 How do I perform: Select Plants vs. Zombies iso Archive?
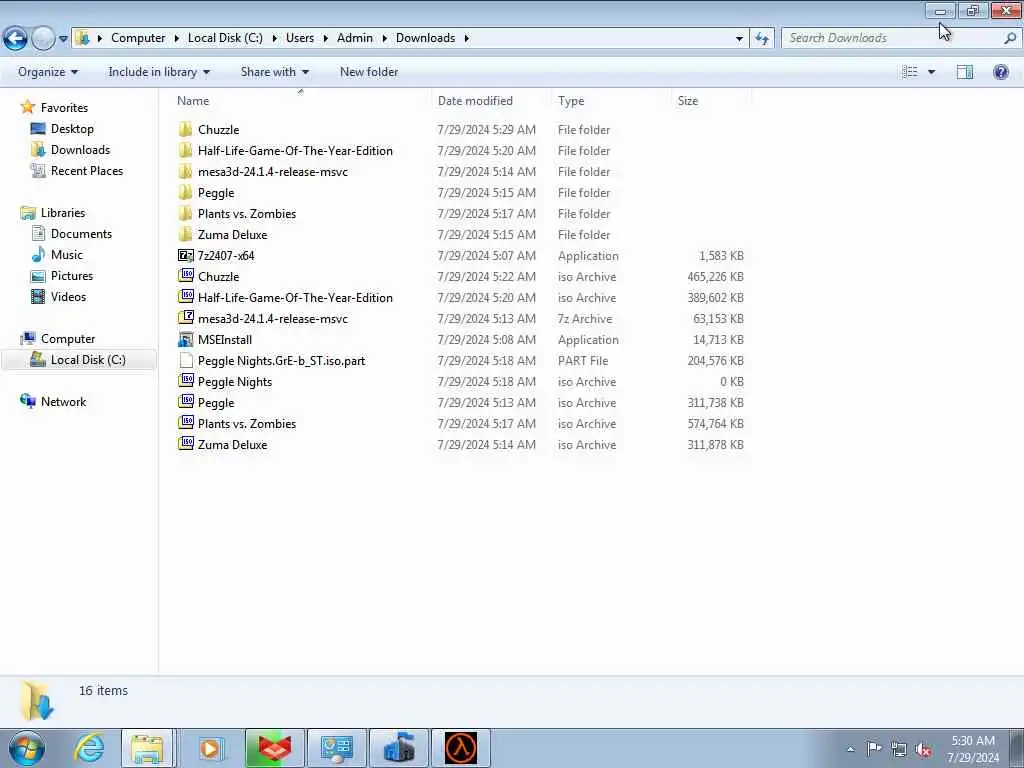click(247, 423)
